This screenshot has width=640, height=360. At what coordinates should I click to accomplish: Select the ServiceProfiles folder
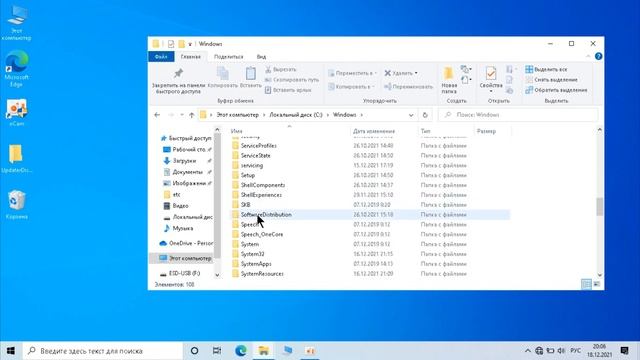coord(258,146)
